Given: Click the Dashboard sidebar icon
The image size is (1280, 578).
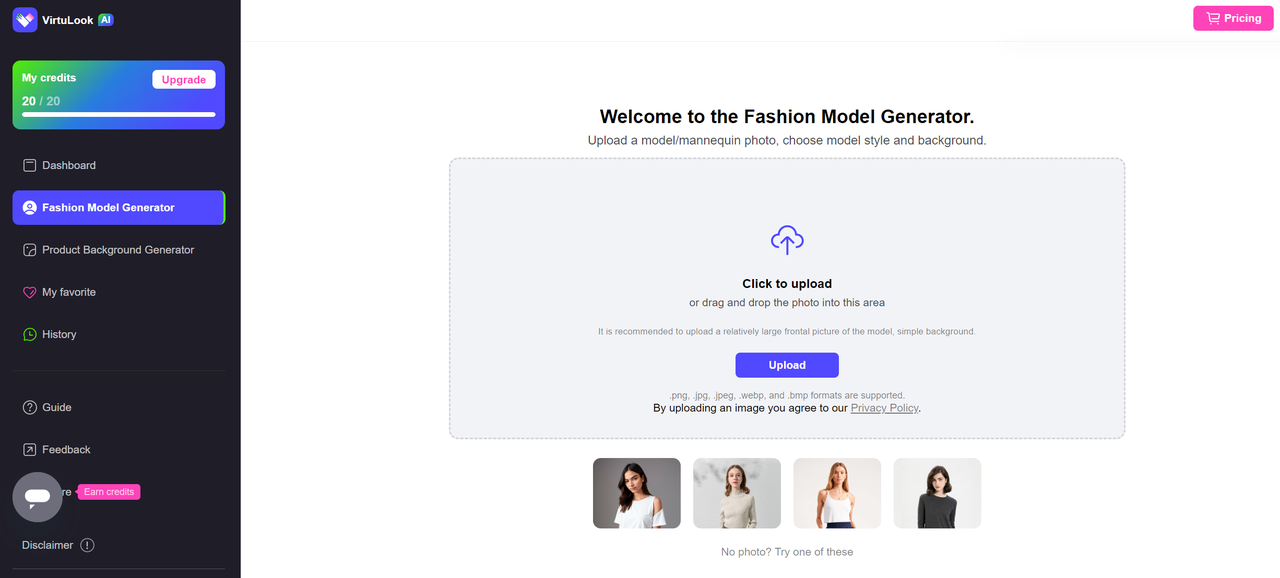Looking at the screenshot, I should [30, 165].
